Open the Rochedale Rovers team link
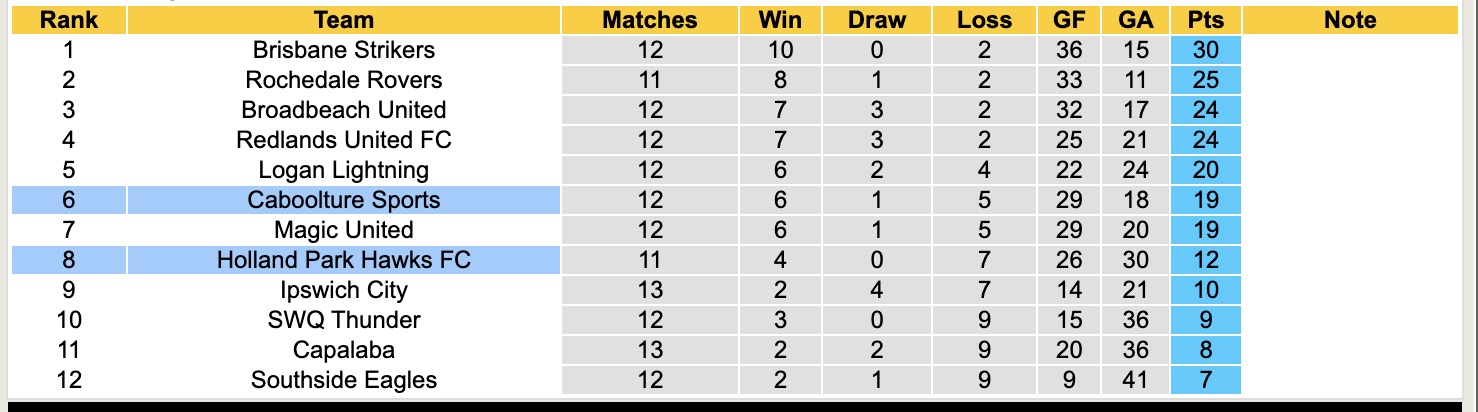The height and width of the screenshot is (412, 1478). tap(343, 80)
